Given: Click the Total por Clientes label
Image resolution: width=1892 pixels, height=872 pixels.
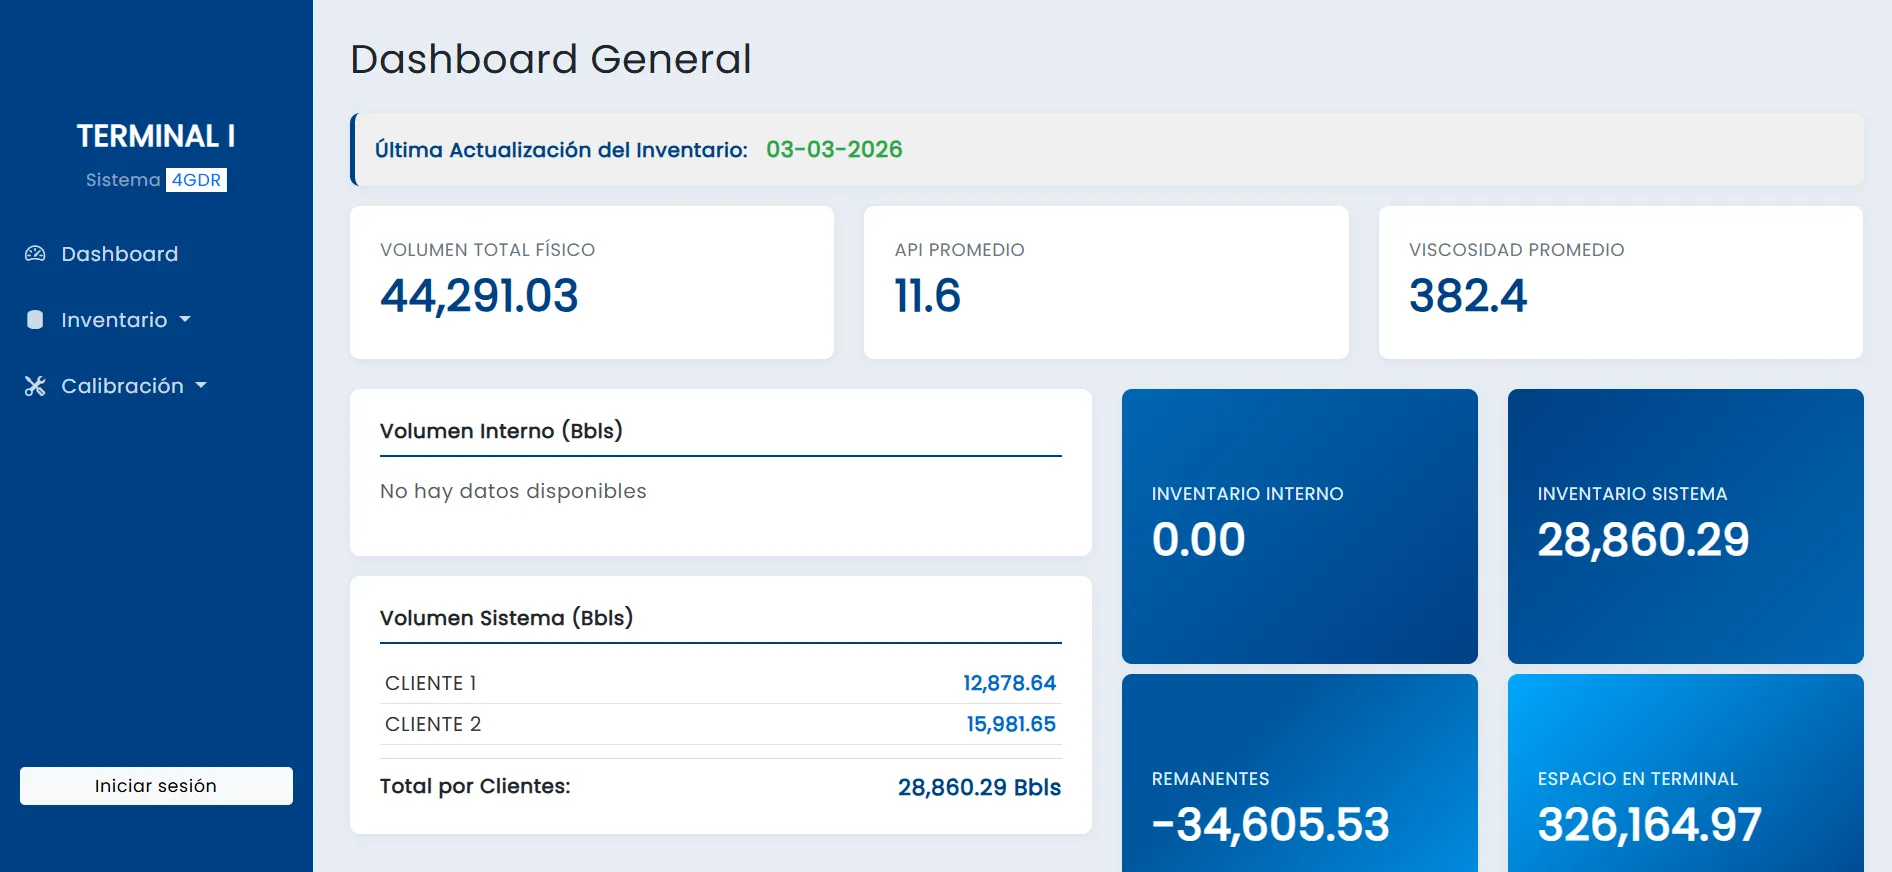Looking at the screenshot, I should pyautogui.click(x=475, y=786).
